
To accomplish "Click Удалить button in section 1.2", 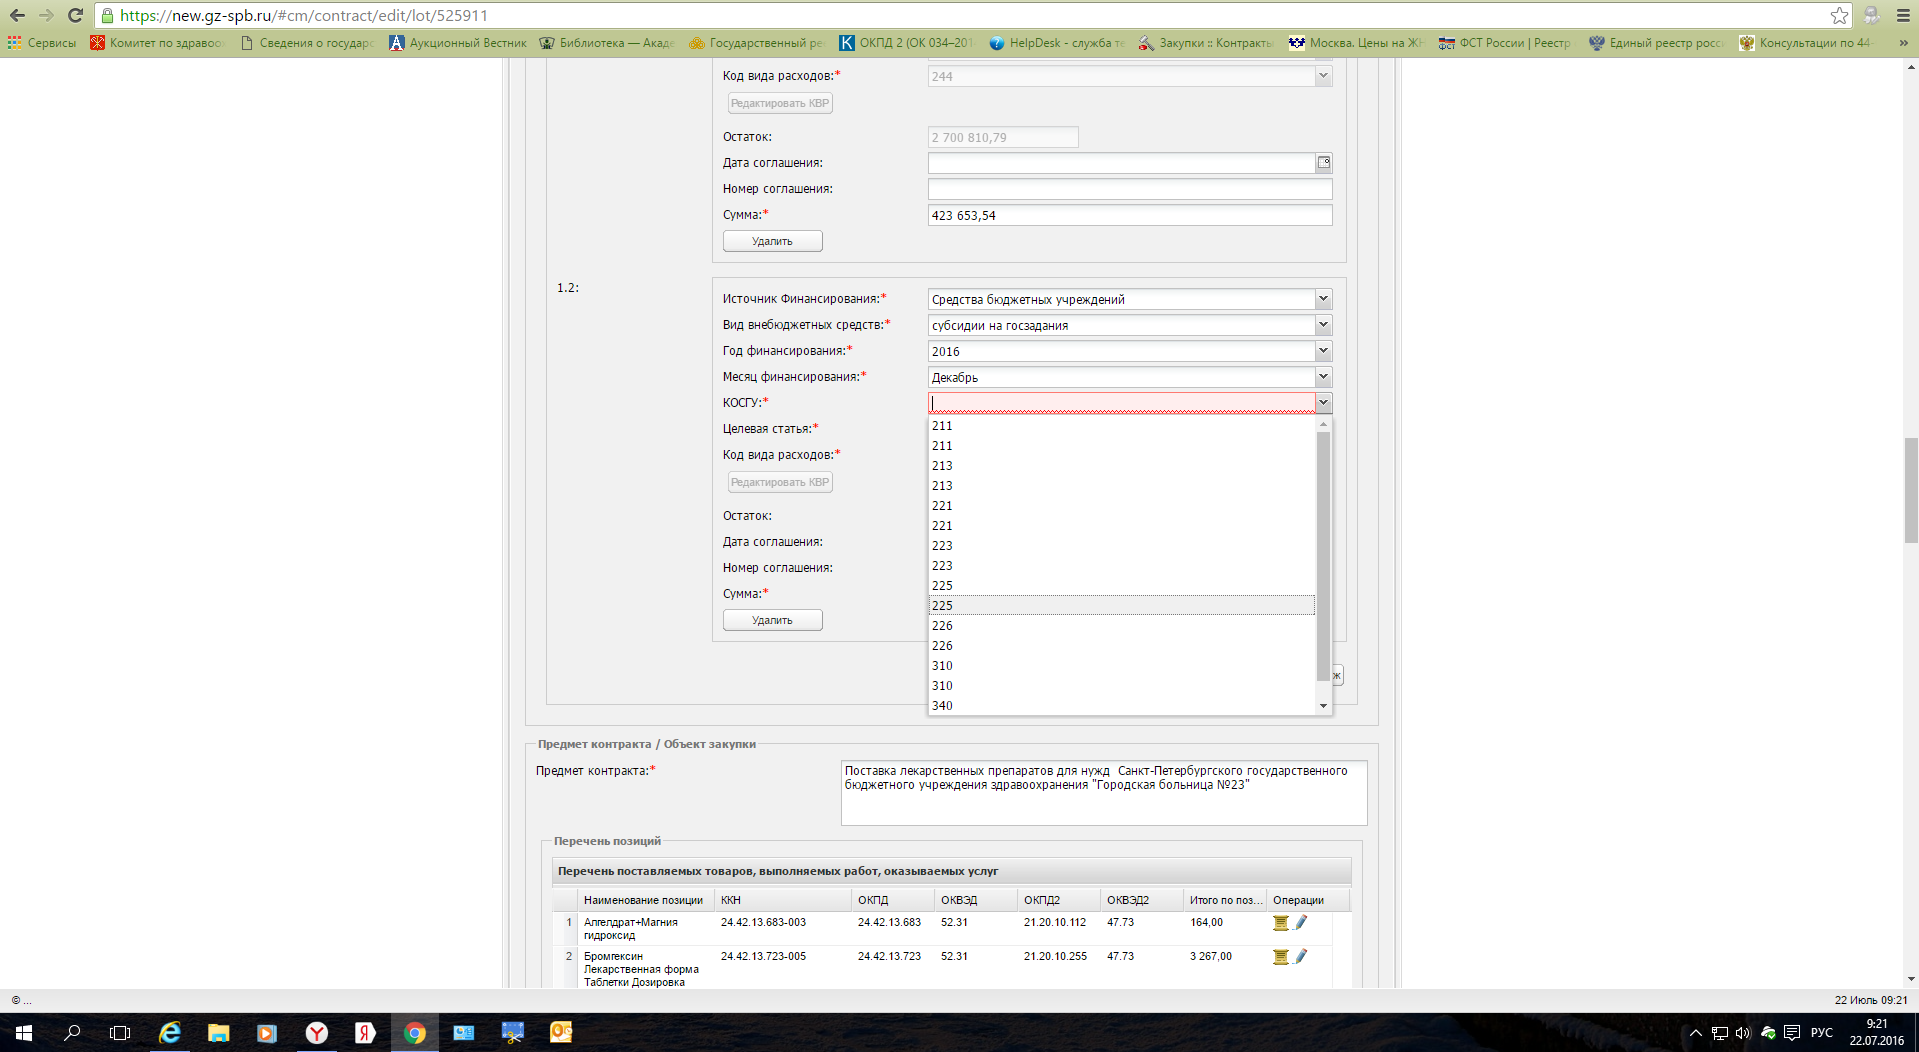I will [772, 620].
